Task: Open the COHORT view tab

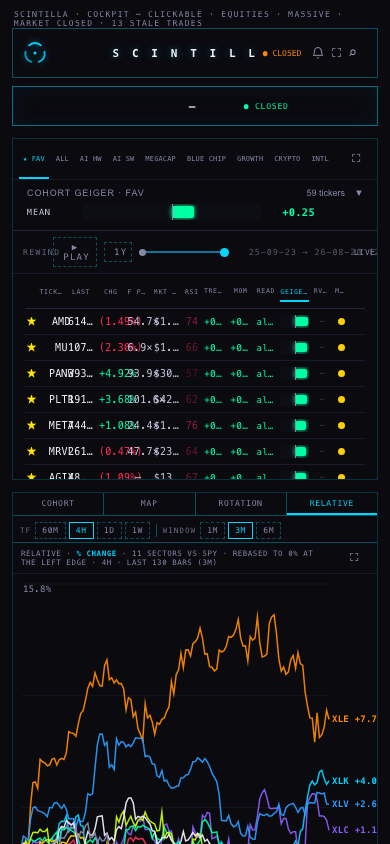Action: tap(58, 503)
